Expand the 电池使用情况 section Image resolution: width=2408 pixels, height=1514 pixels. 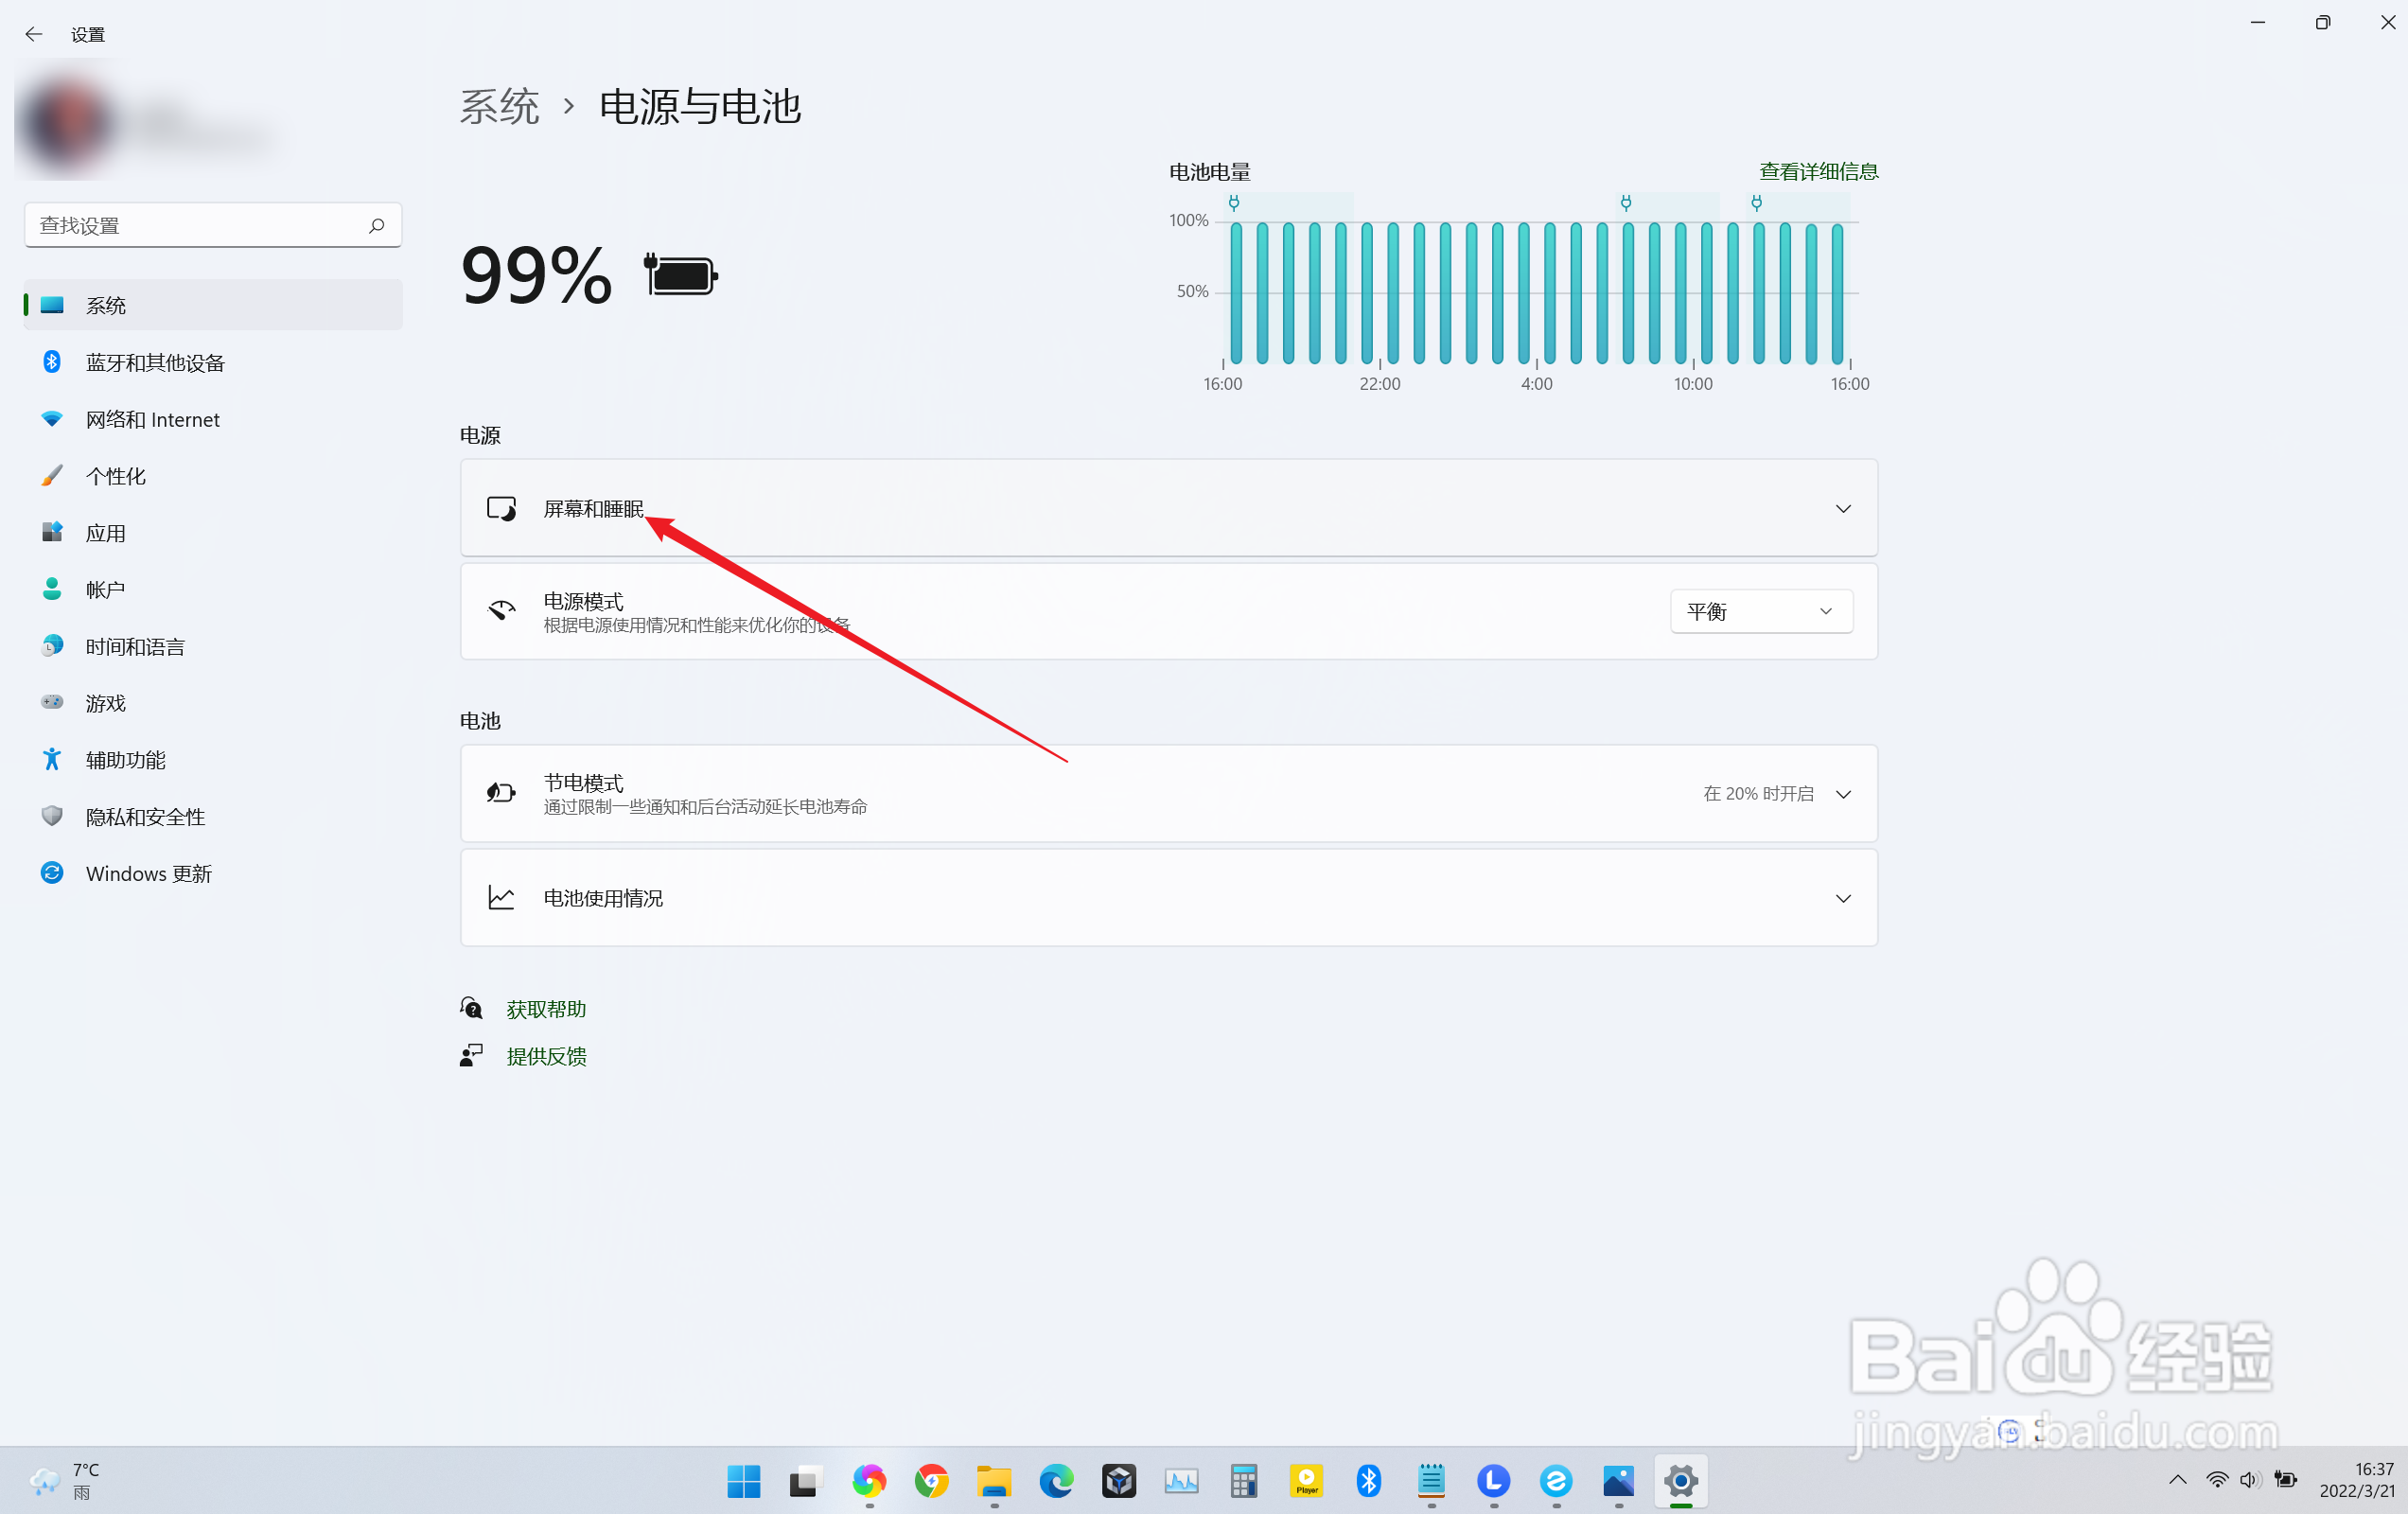click(x=1842, y=898)
